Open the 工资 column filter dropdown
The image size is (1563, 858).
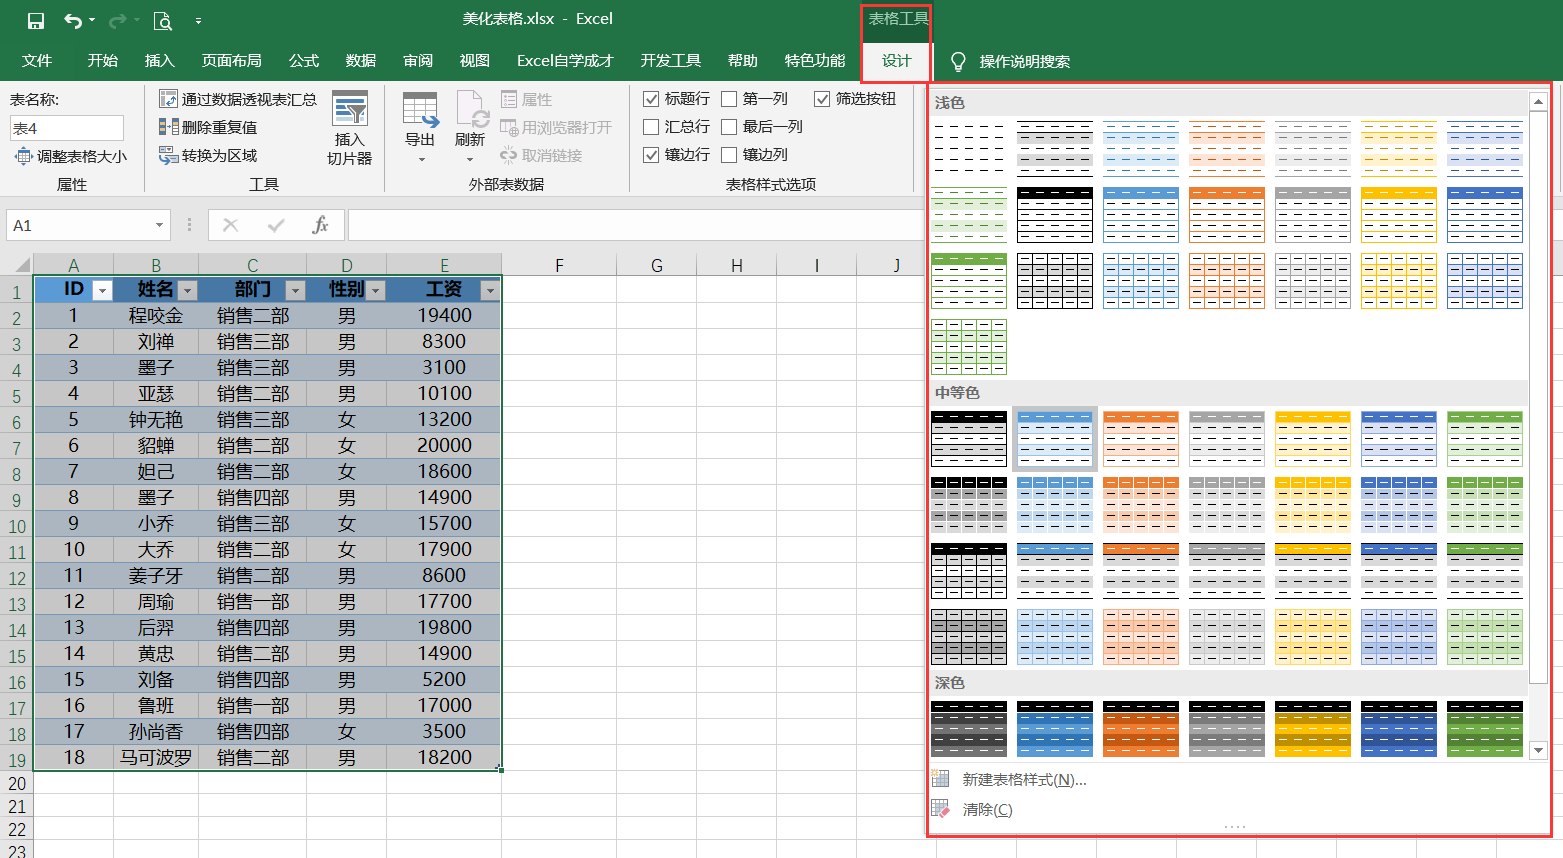489,290
